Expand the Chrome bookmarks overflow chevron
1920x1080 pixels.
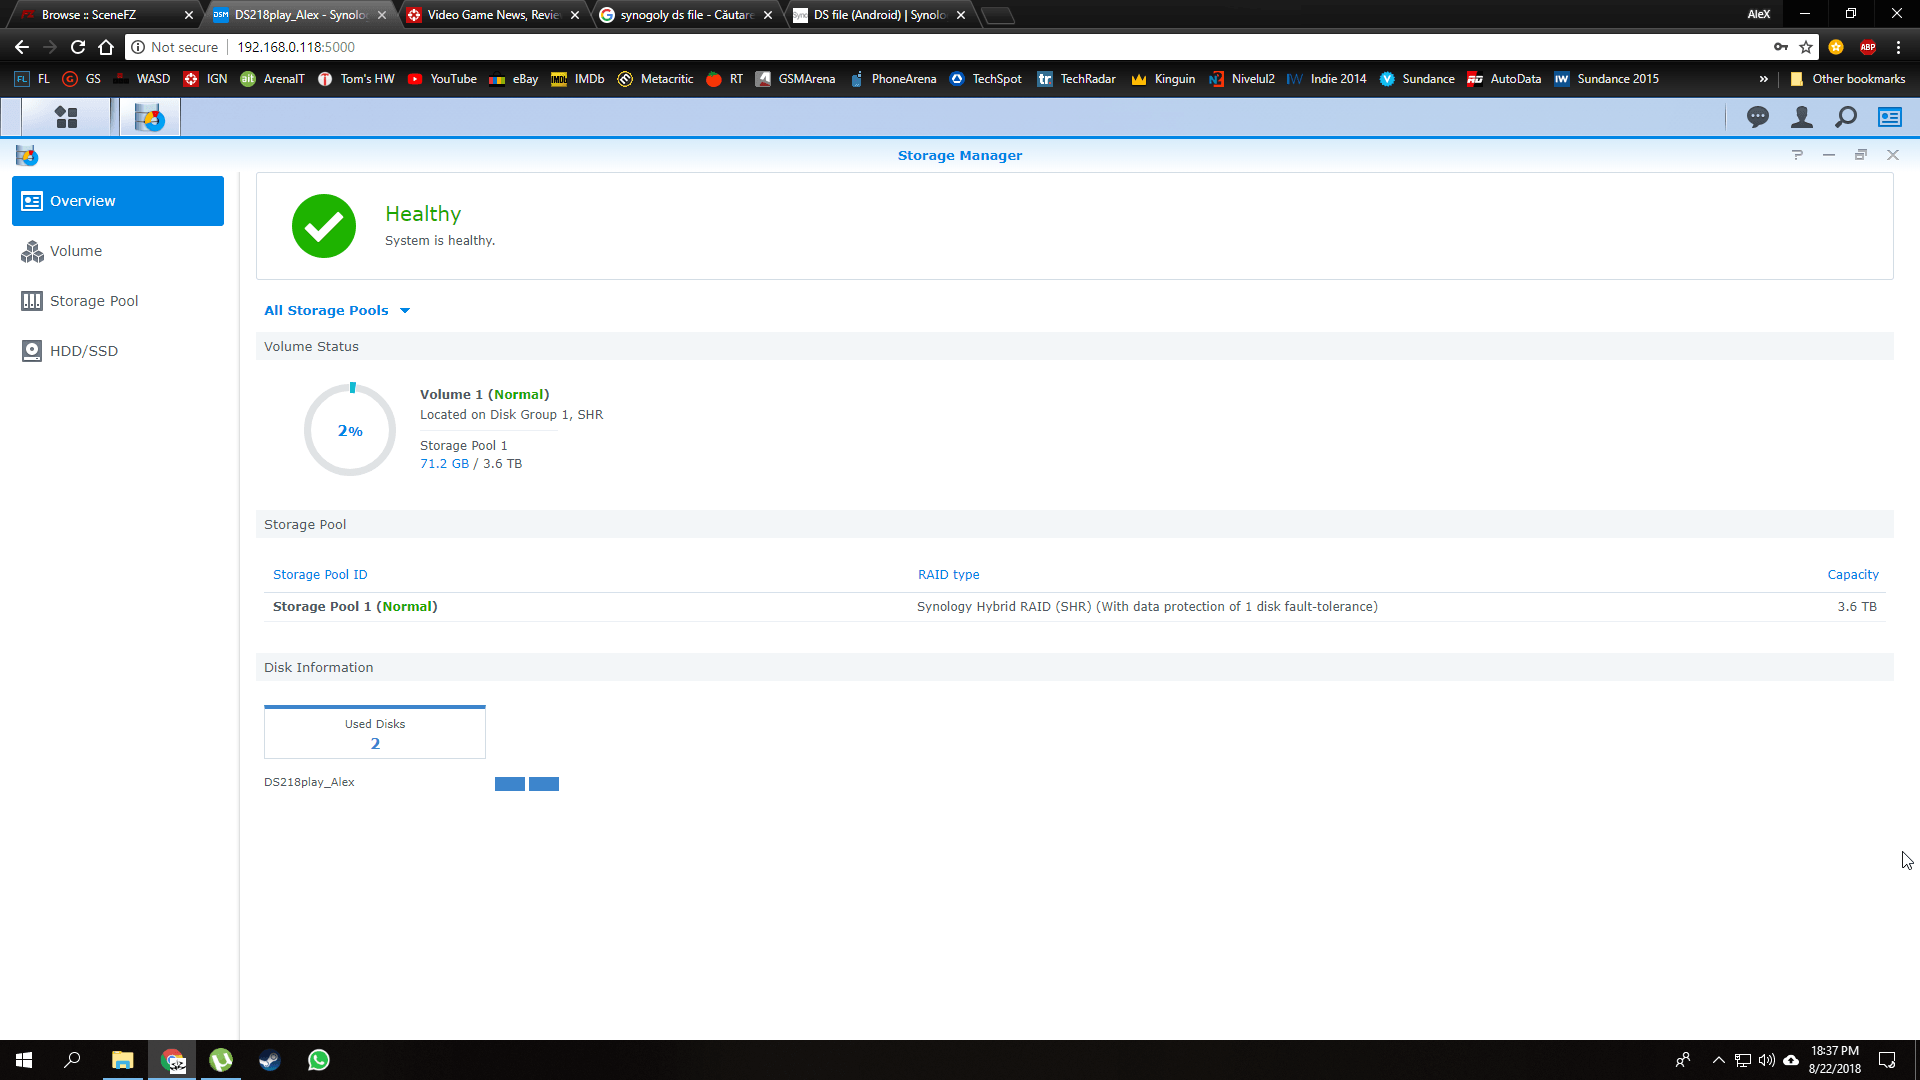[1763, 79]
